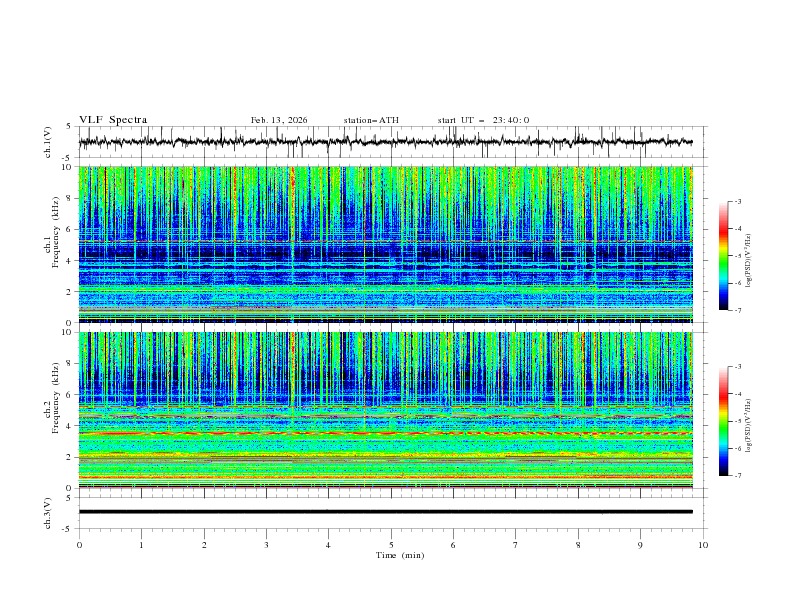Click the '-7' tick on lower colorbar
The width and height of the screenshot is (792, 612).
(737, 475)
